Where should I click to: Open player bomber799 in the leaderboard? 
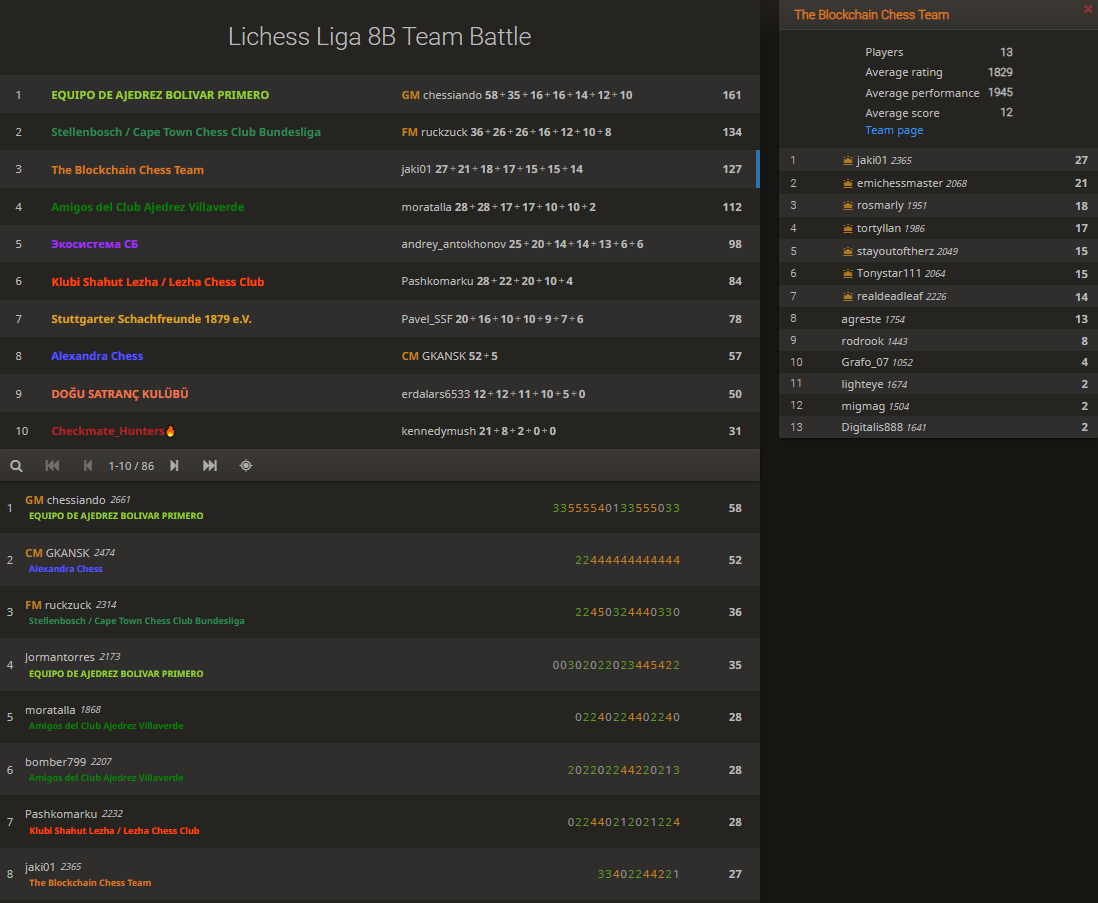(x=55, y=762)
